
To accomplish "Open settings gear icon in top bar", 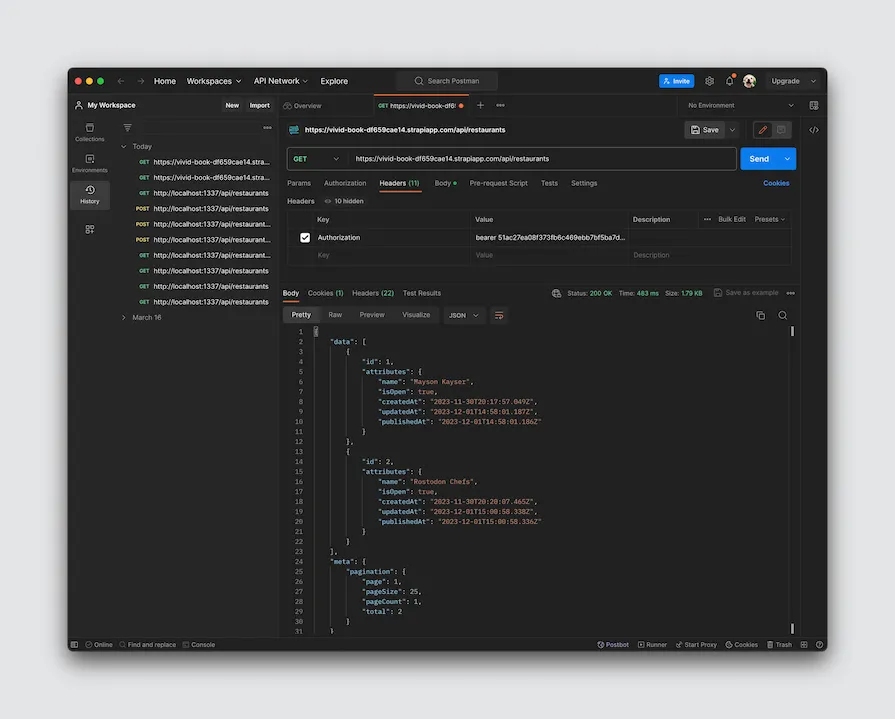I will (x=709, y=81).
